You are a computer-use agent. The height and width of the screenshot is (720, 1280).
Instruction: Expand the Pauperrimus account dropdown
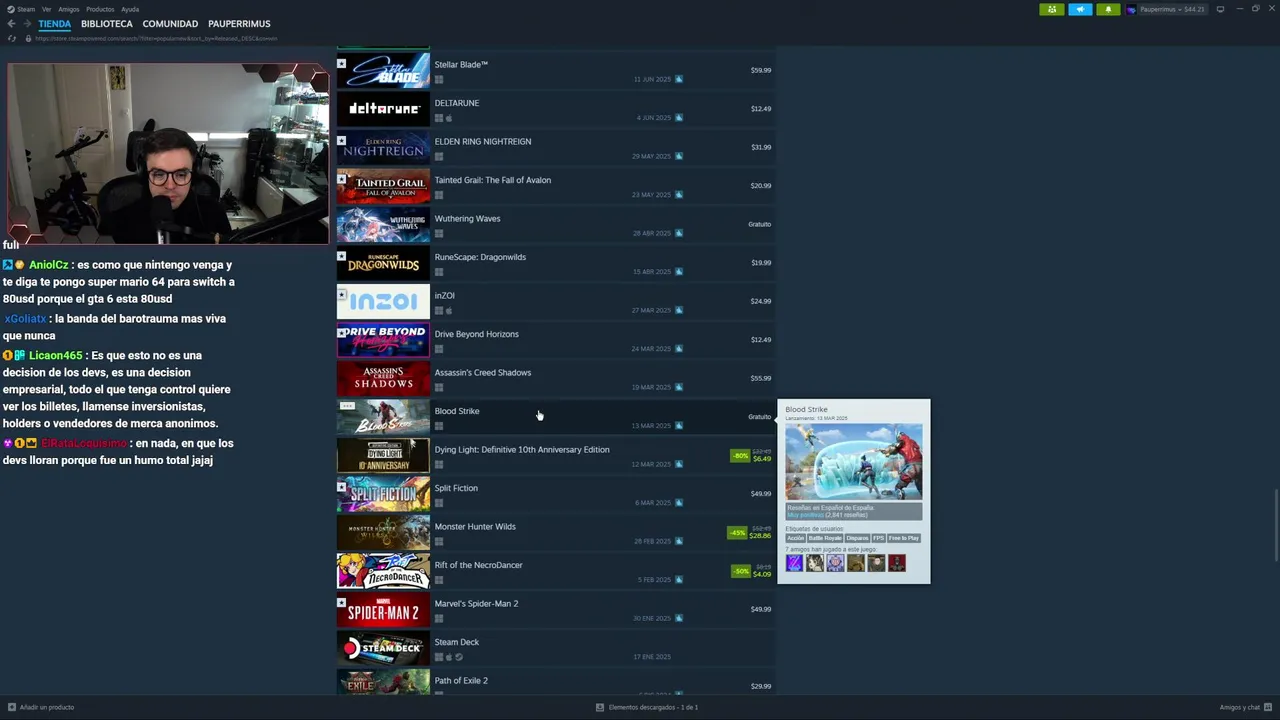pos(1172,9)
